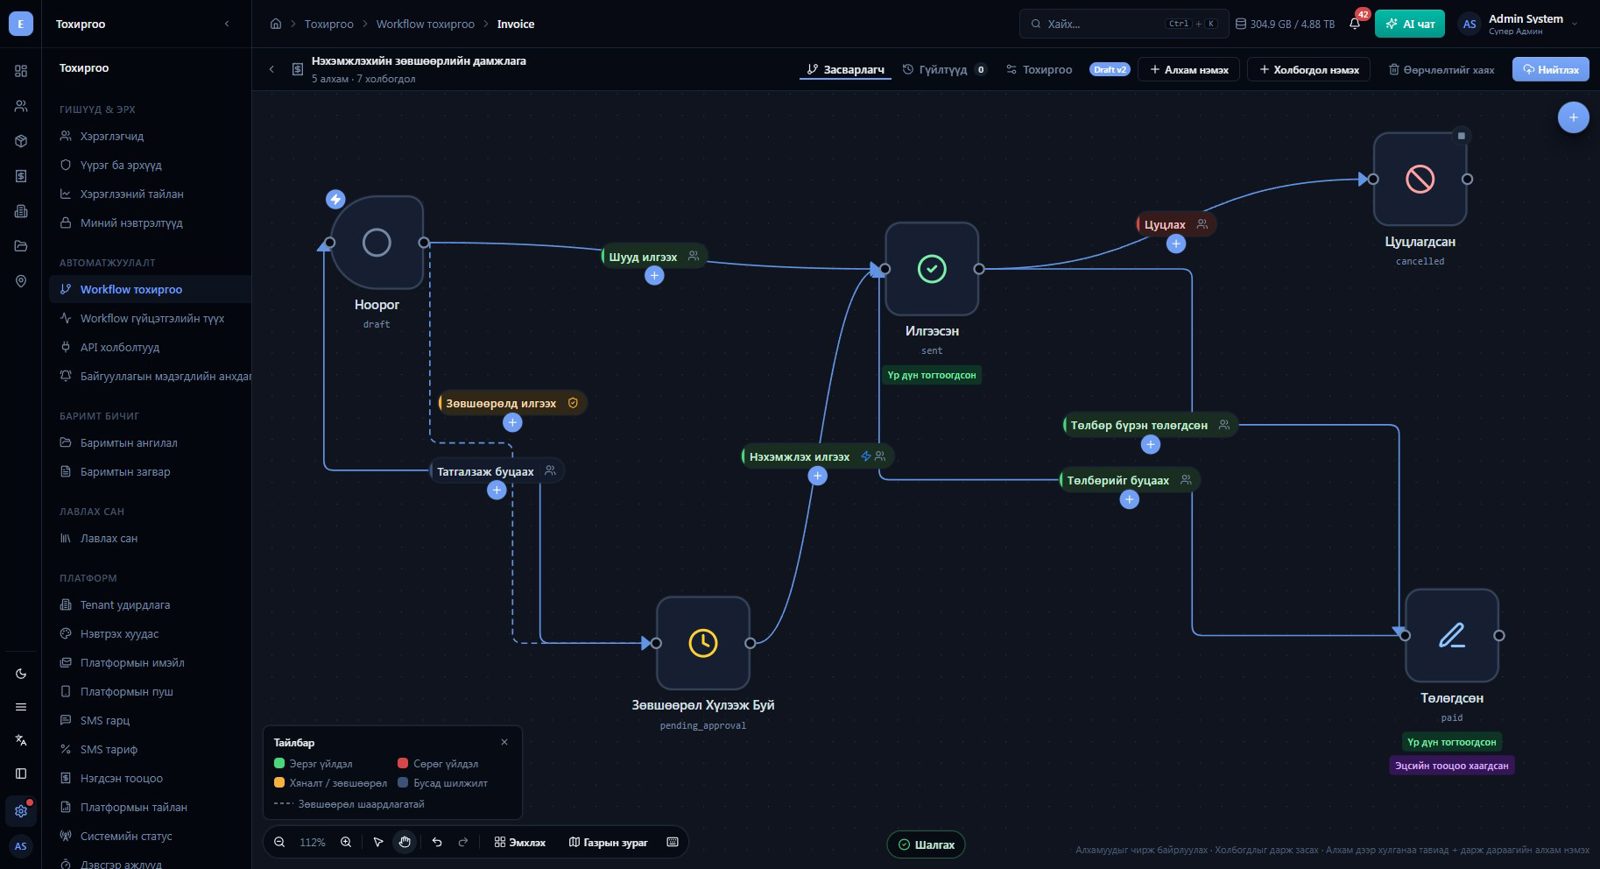Open Workflow тохиргоо breadcrumb link

point(425,24)
